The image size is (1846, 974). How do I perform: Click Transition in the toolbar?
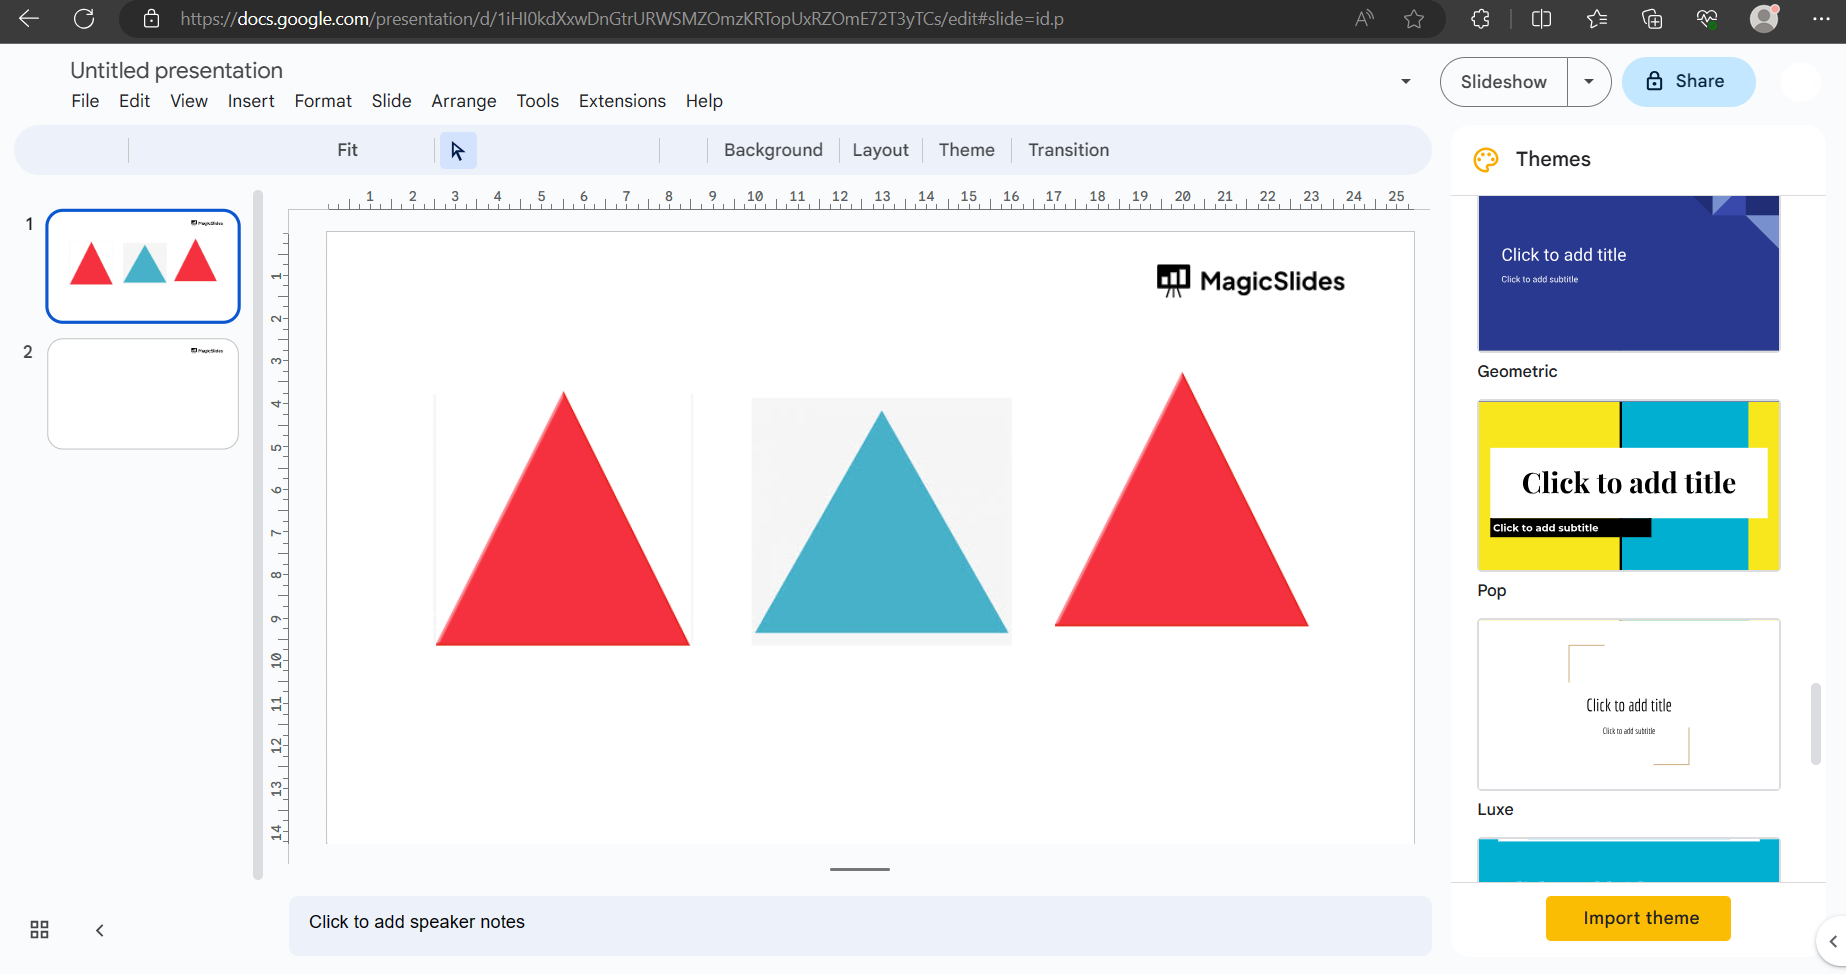click(1068, 150)
